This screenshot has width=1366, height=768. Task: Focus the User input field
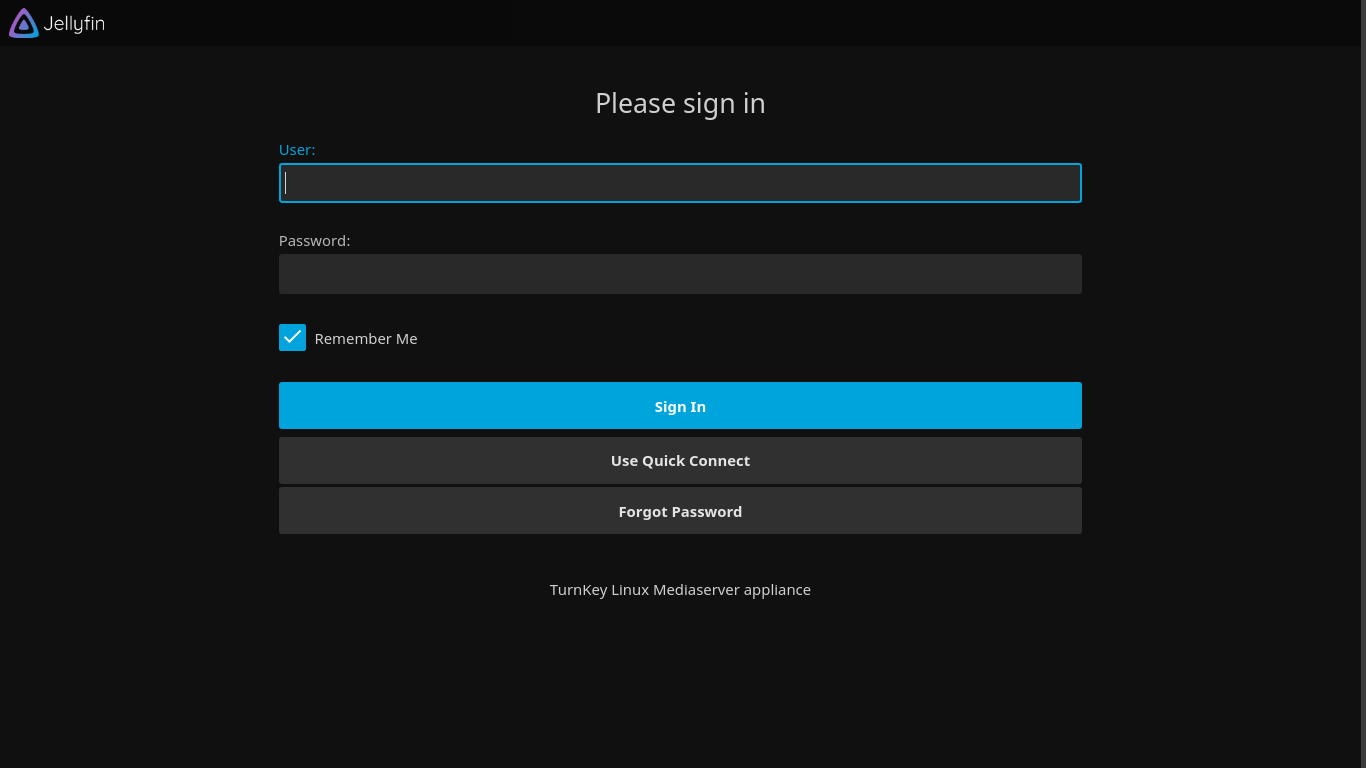(680, 183)
